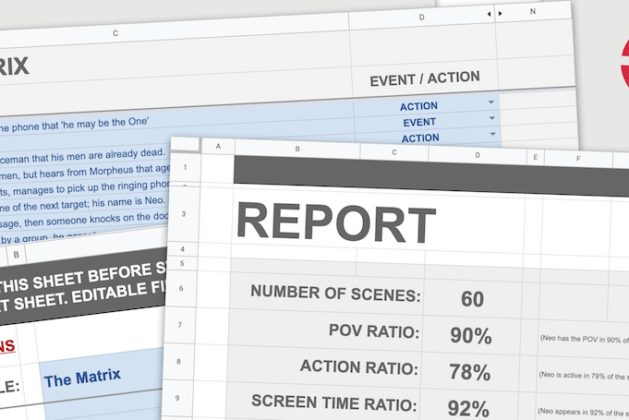Select column E header in Report sheet
The width and height of the screenshot is (629, 420).
(536, 157)
